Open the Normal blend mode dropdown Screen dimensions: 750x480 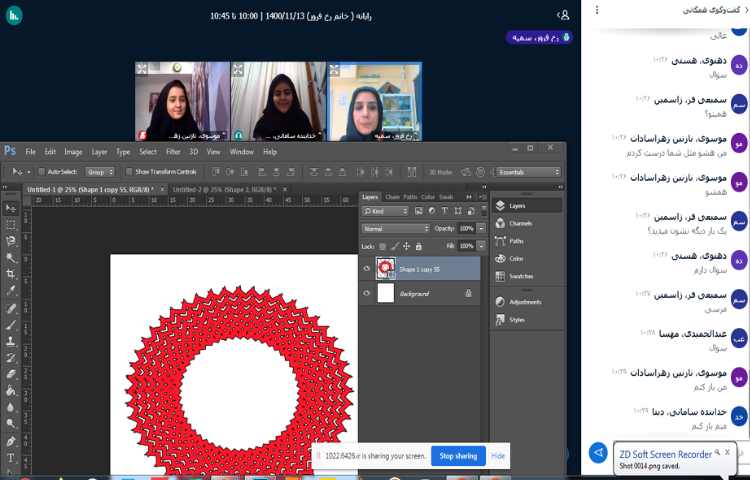pyautogui.click(x=395, y=229)
